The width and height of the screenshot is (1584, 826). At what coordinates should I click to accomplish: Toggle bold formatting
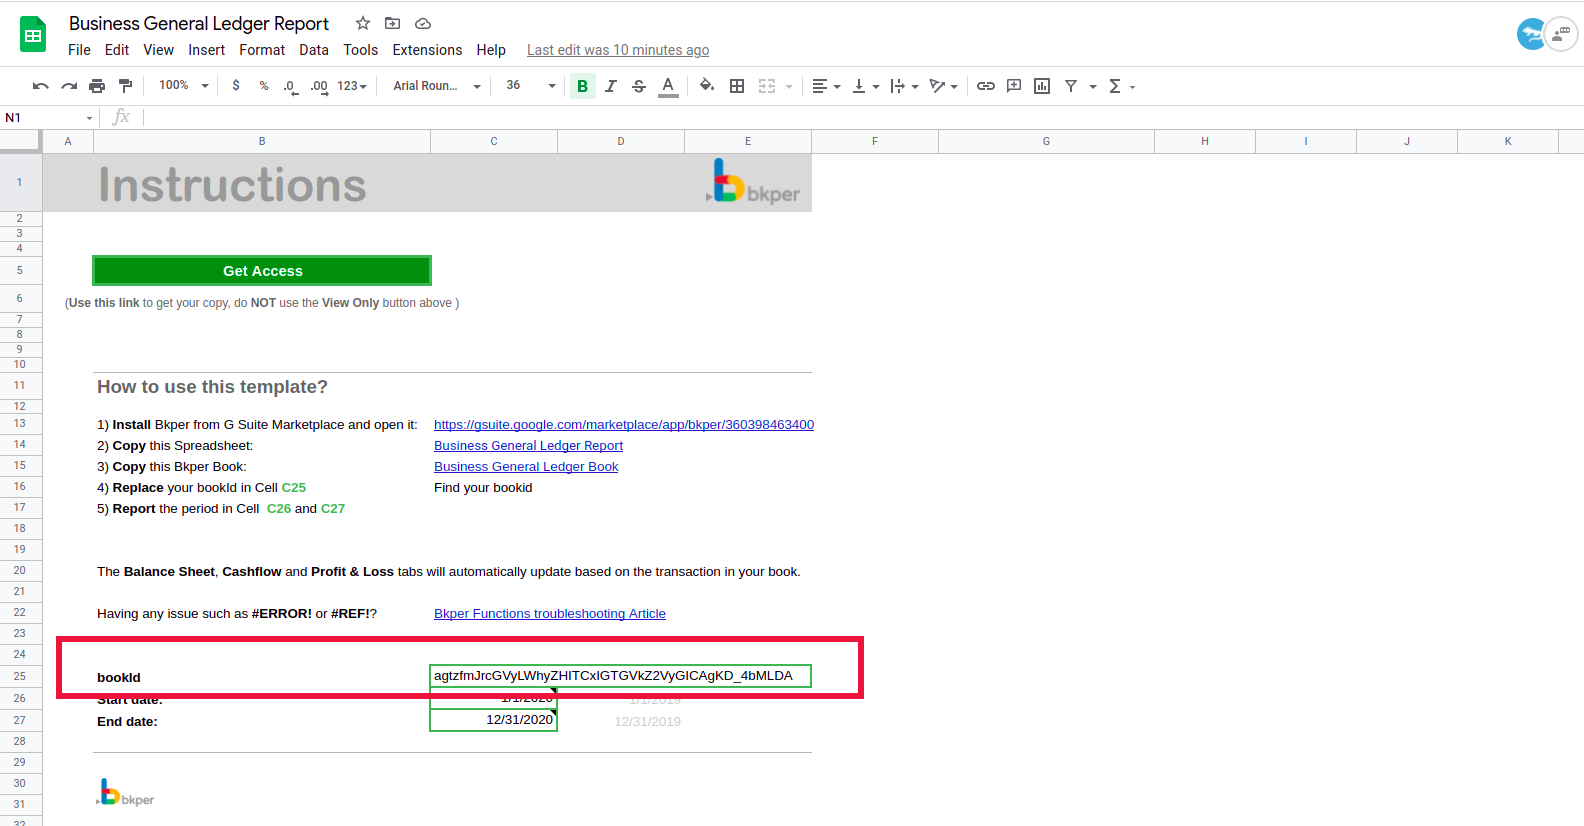pyautogui.click(x=582, y=86)
